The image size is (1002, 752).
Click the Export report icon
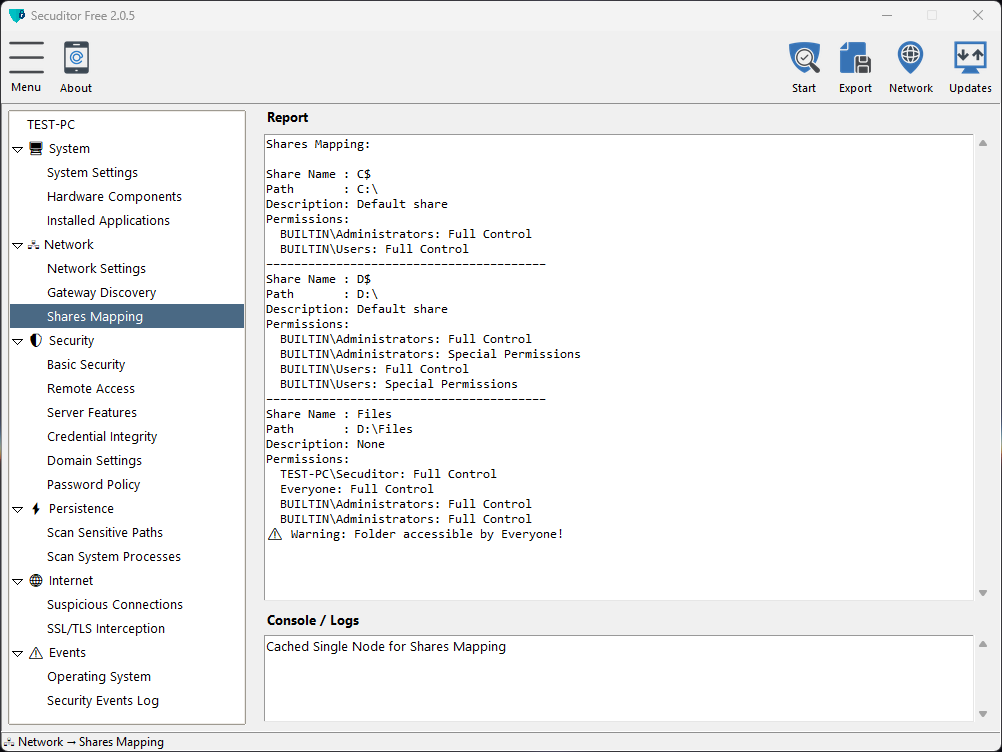[x=855, y=58]
